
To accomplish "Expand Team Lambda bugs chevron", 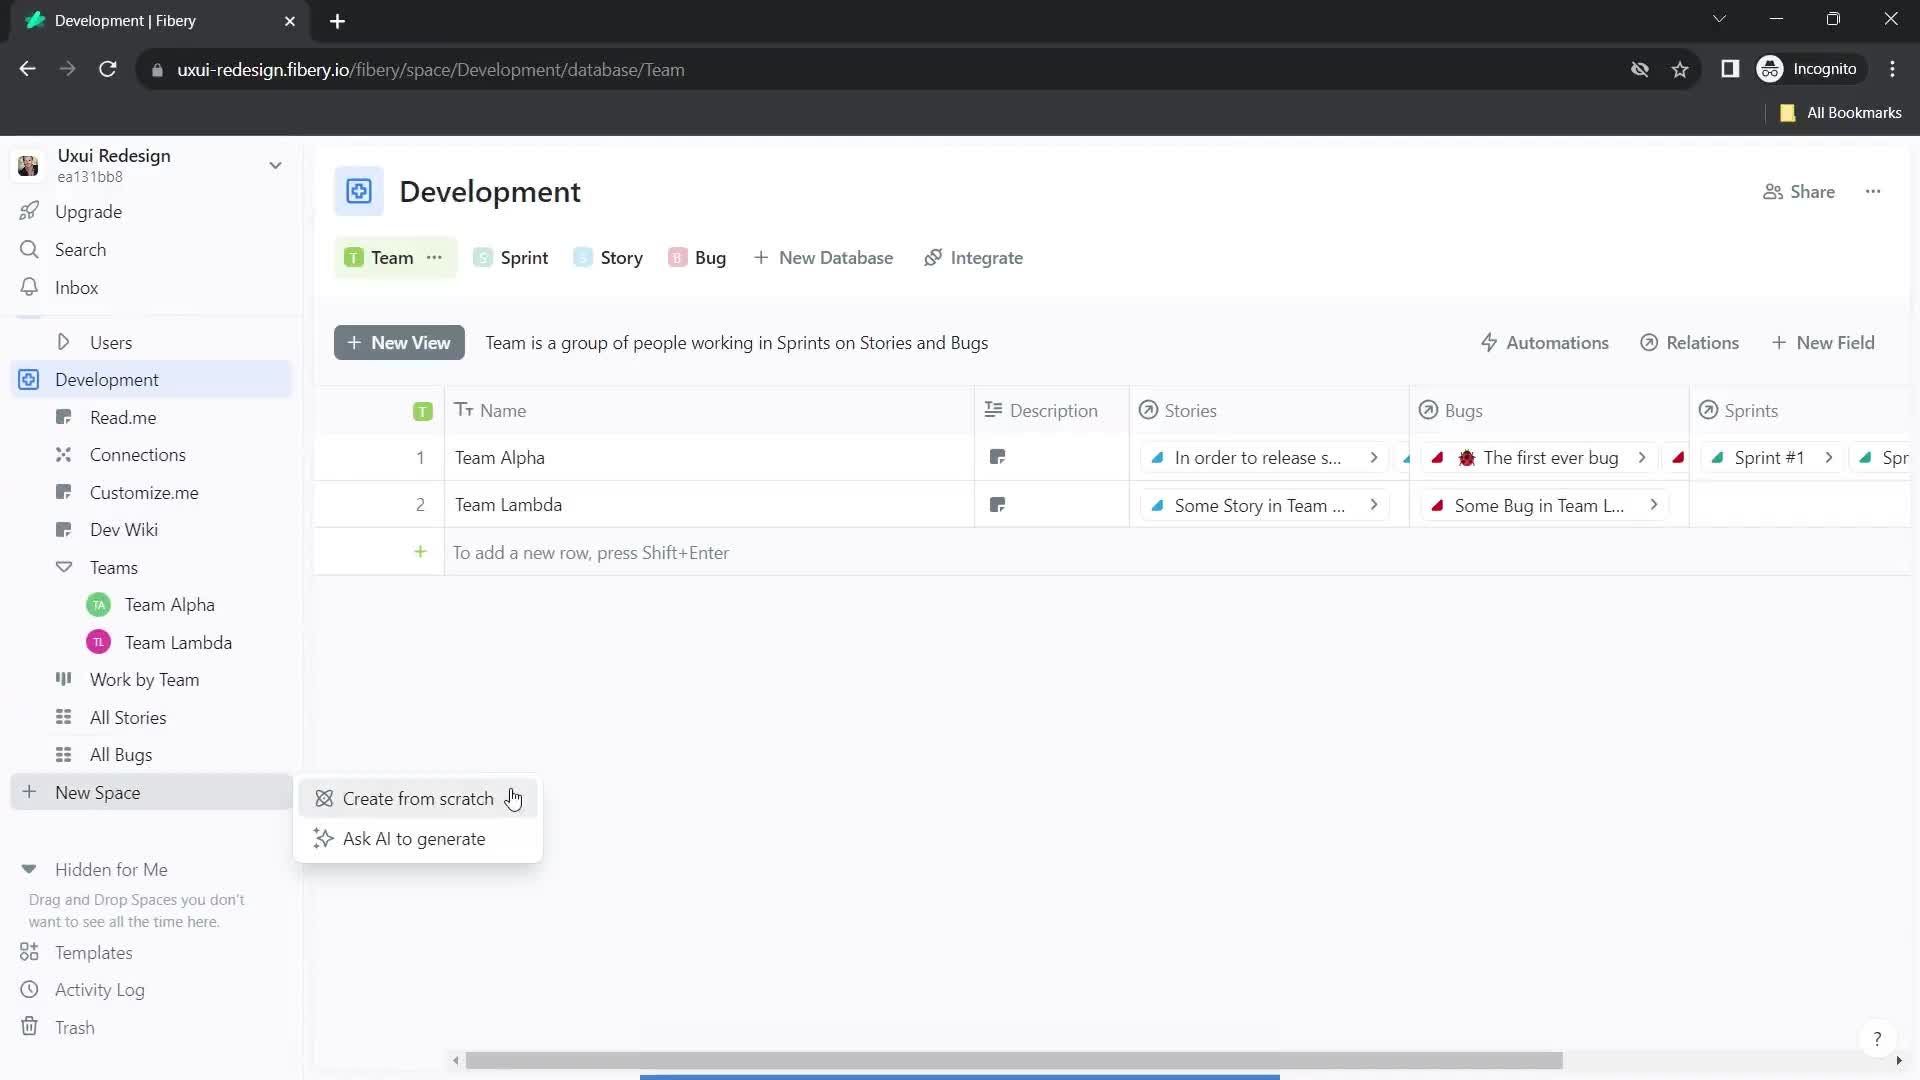I will click(x=1656, y=505).
